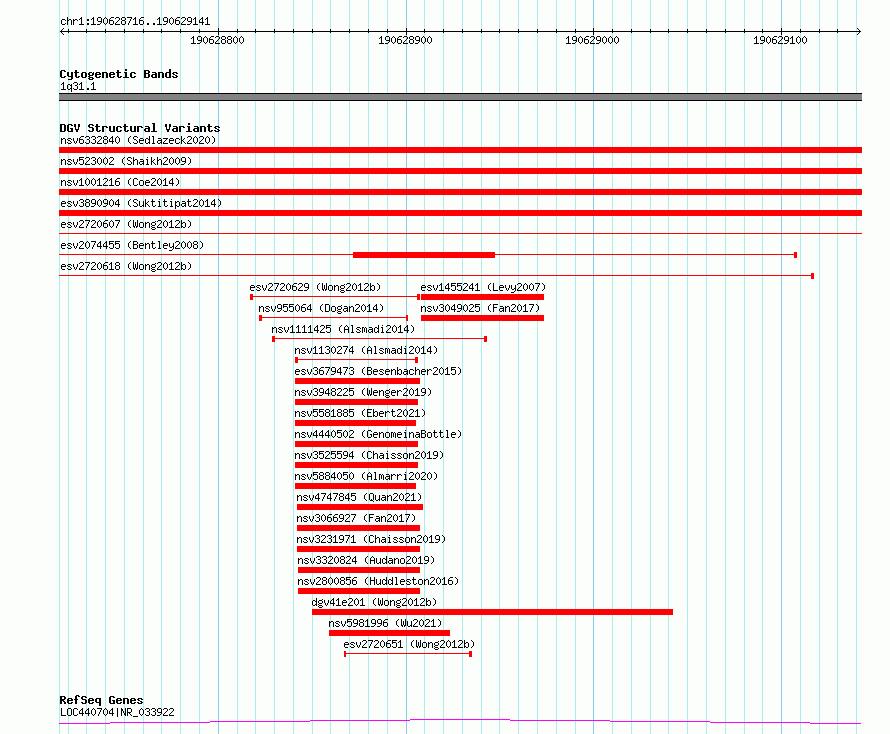890x734 pixels.
Task: Open gene LOC440704|NR_033922
Action: pos(117,712)
